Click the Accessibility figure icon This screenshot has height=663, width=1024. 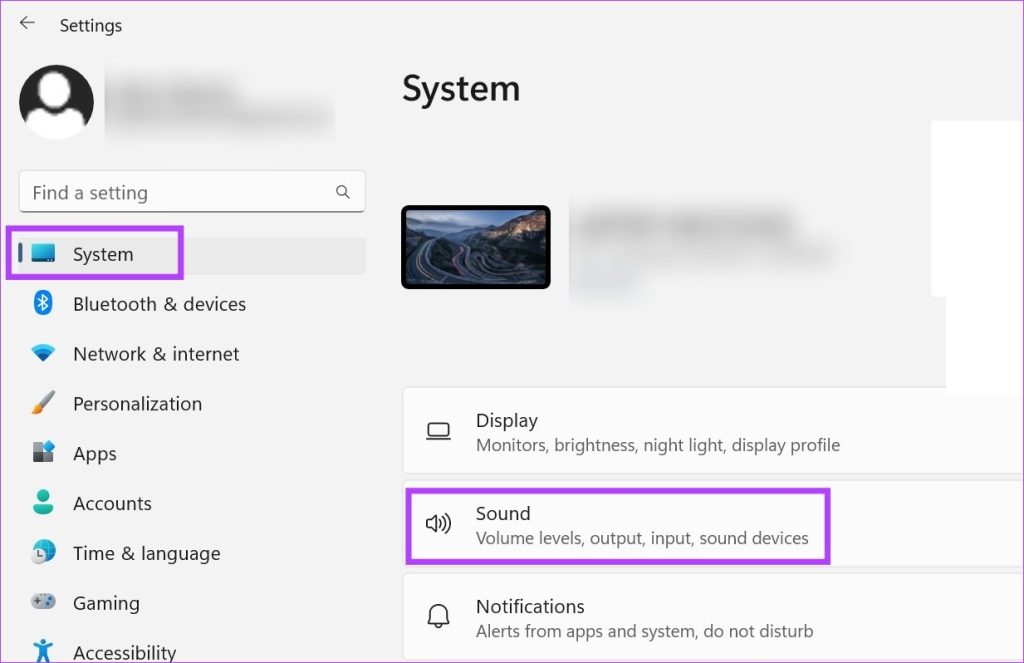[x=44, y=650]
